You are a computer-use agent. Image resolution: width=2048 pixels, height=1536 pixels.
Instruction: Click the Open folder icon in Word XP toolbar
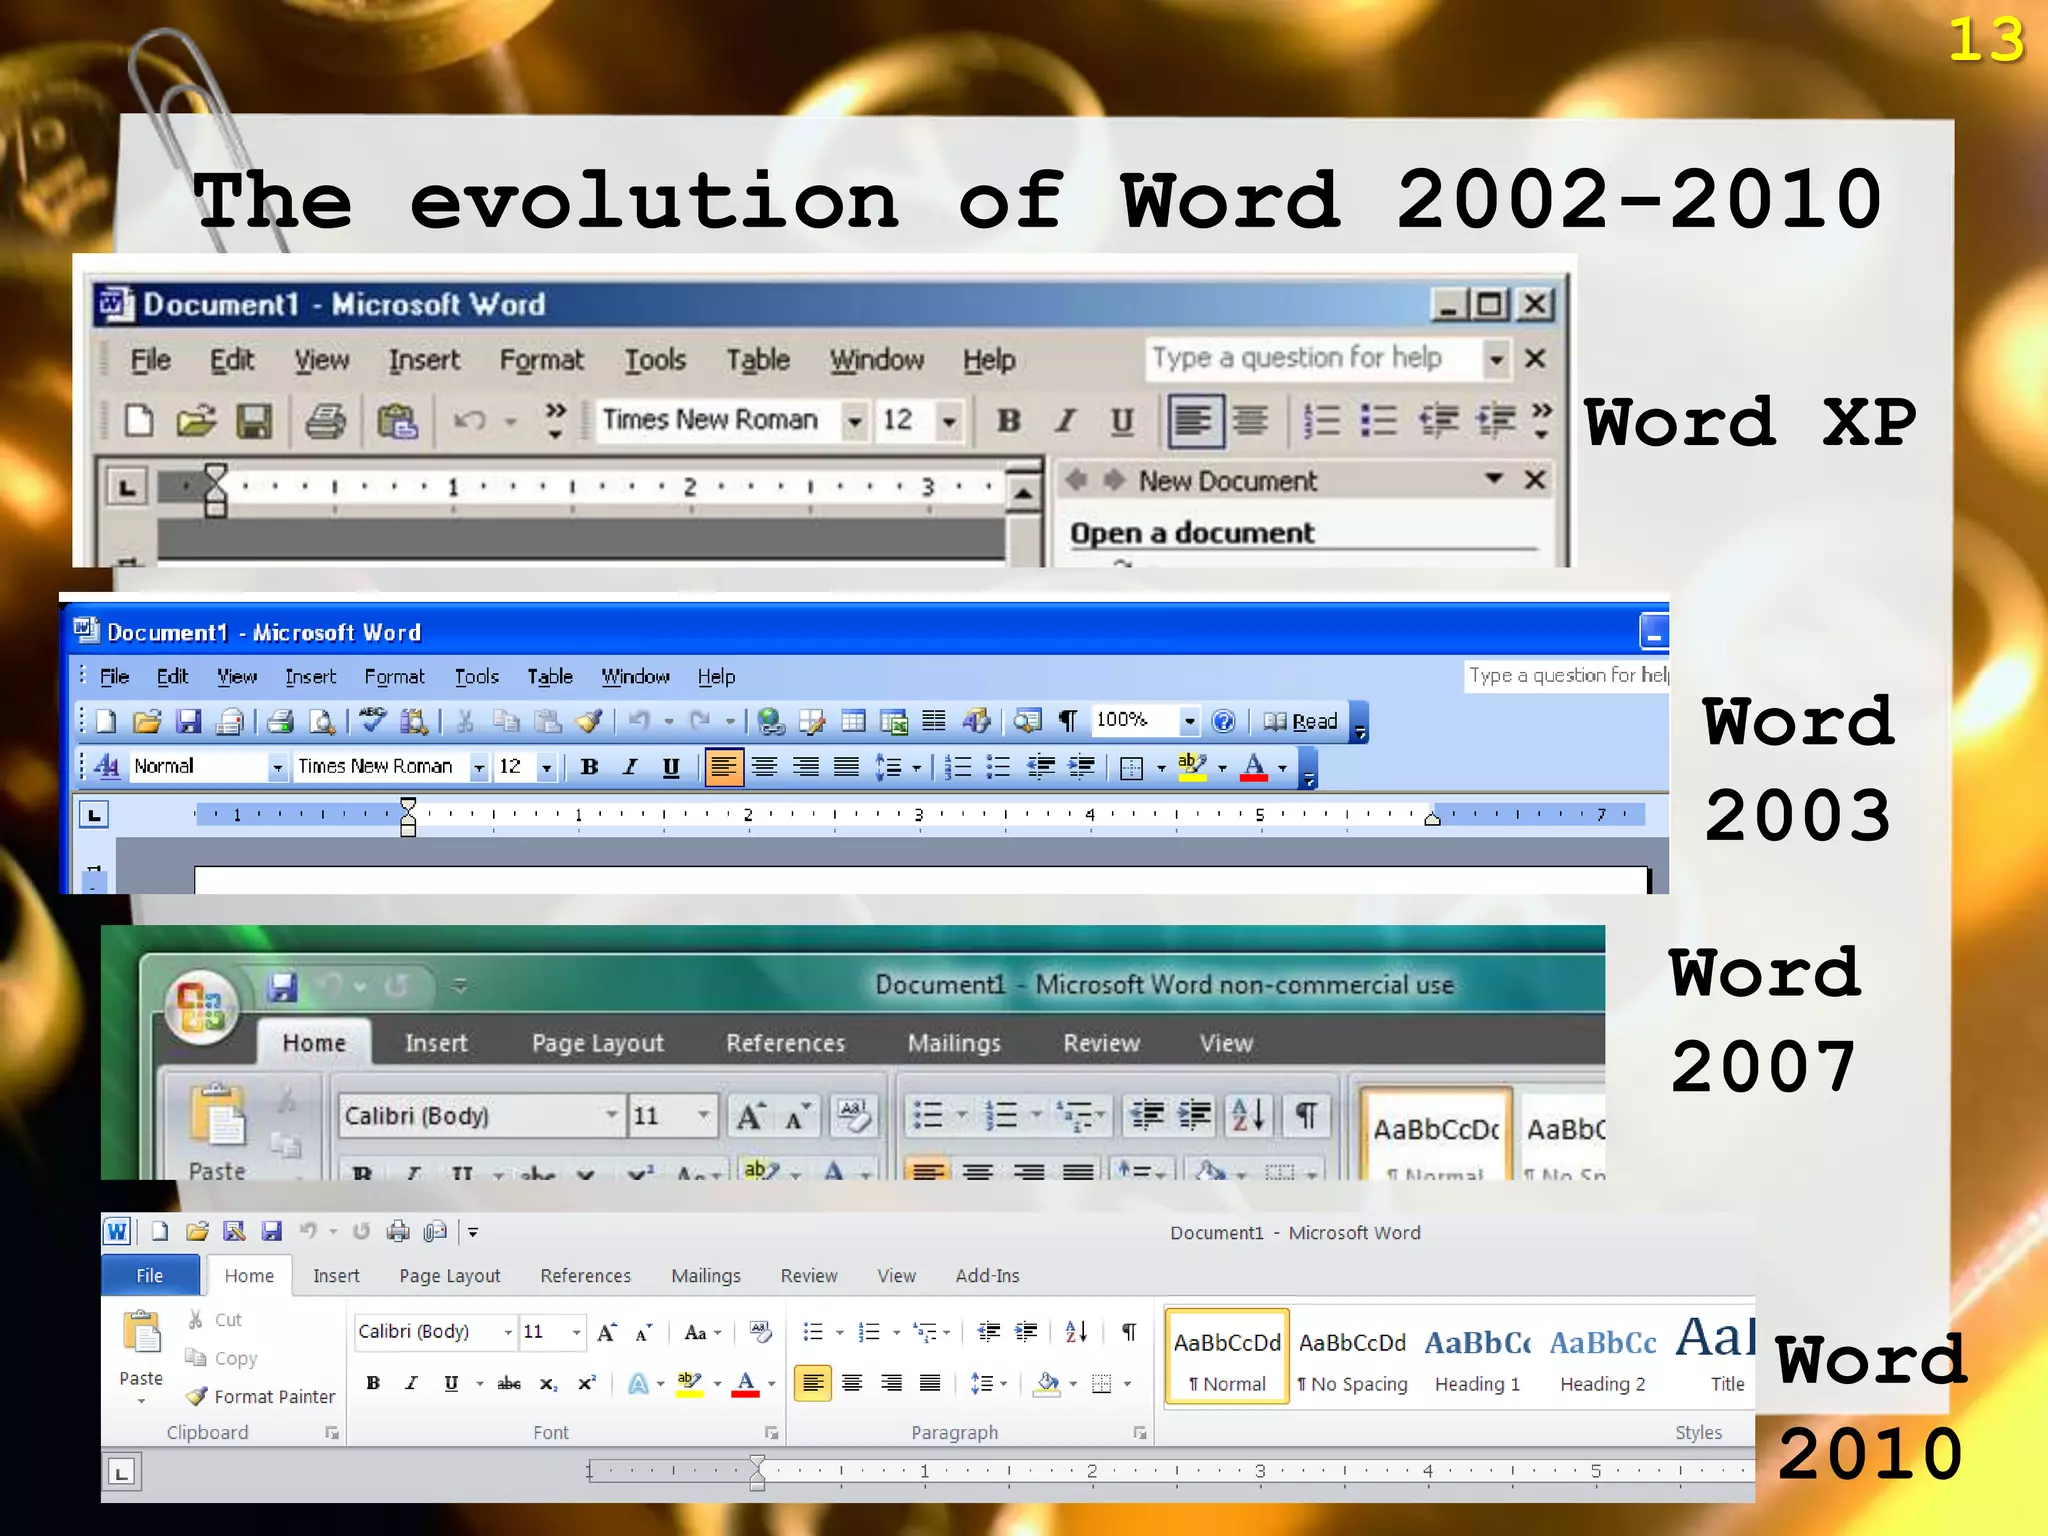[196, 421]
